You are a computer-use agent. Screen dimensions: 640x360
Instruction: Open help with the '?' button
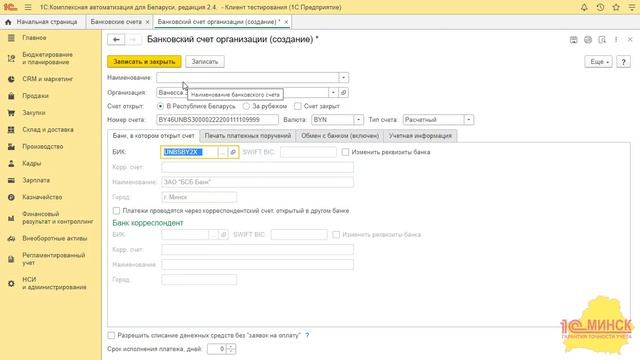[x=623, y=62]
